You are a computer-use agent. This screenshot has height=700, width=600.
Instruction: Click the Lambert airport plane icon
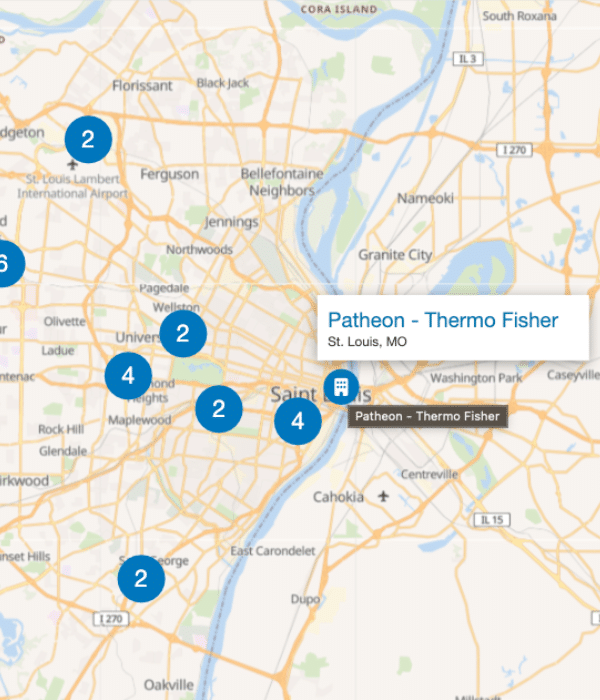point(72,165)
